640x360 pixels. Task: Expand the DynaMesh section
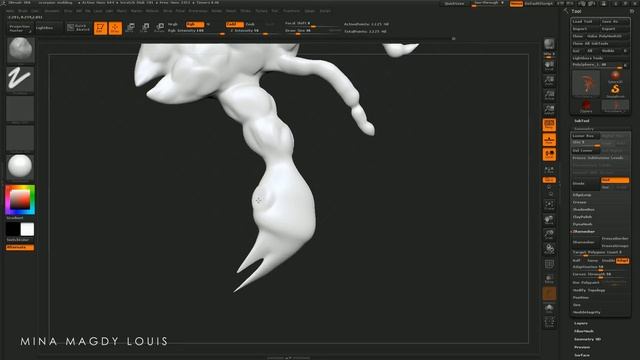point(582,224)
